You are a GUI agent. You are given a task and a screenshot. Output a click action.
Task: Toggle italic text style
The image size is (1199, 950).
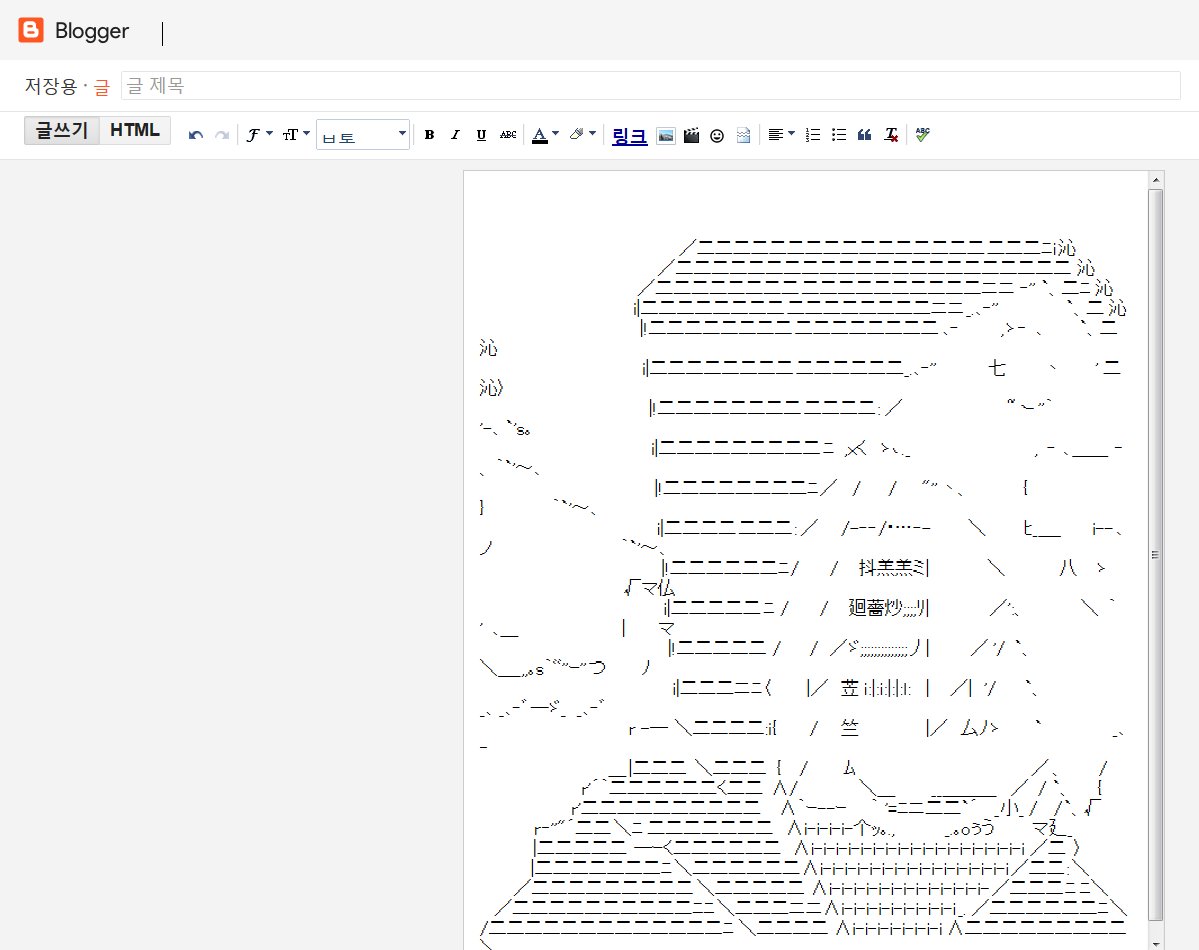coord(455,135)
